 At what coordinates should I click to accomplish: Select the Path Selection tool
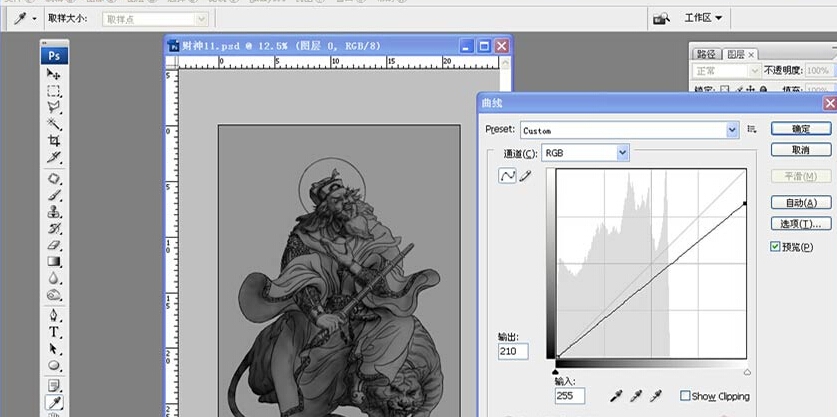pos(54,349)
